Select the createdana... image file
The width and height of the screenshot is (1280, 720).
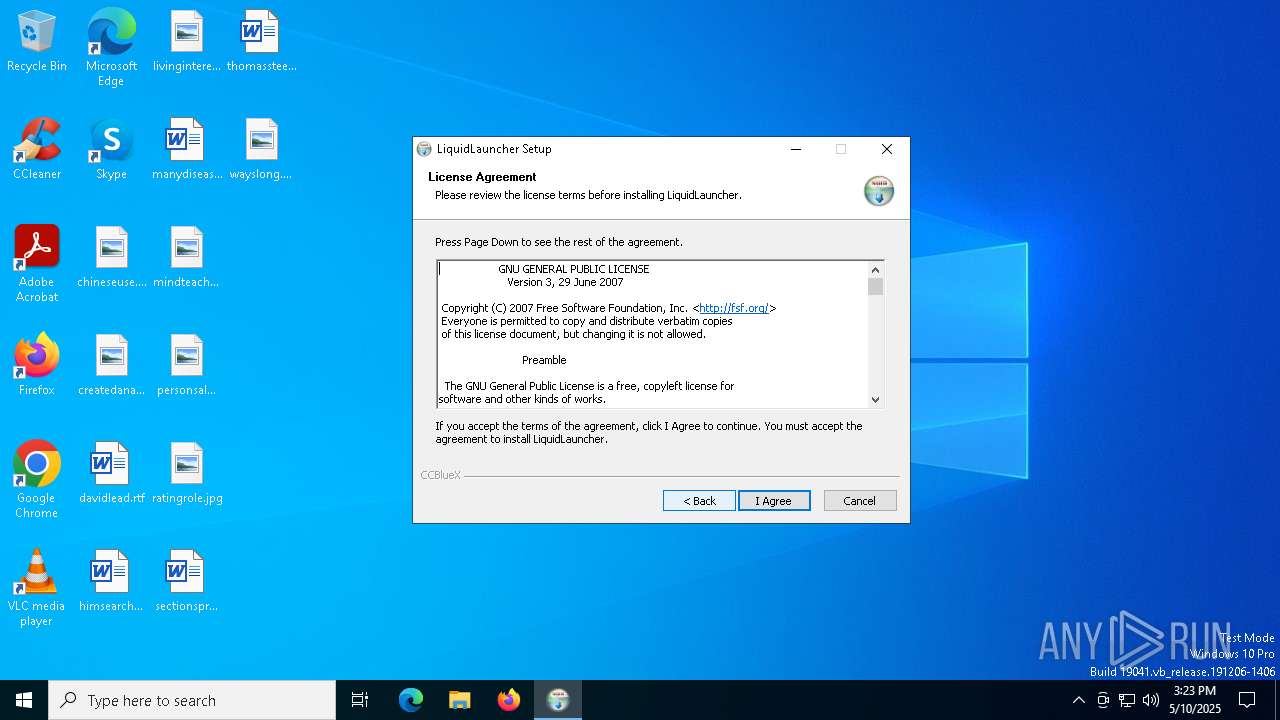(x=112, y=365)
